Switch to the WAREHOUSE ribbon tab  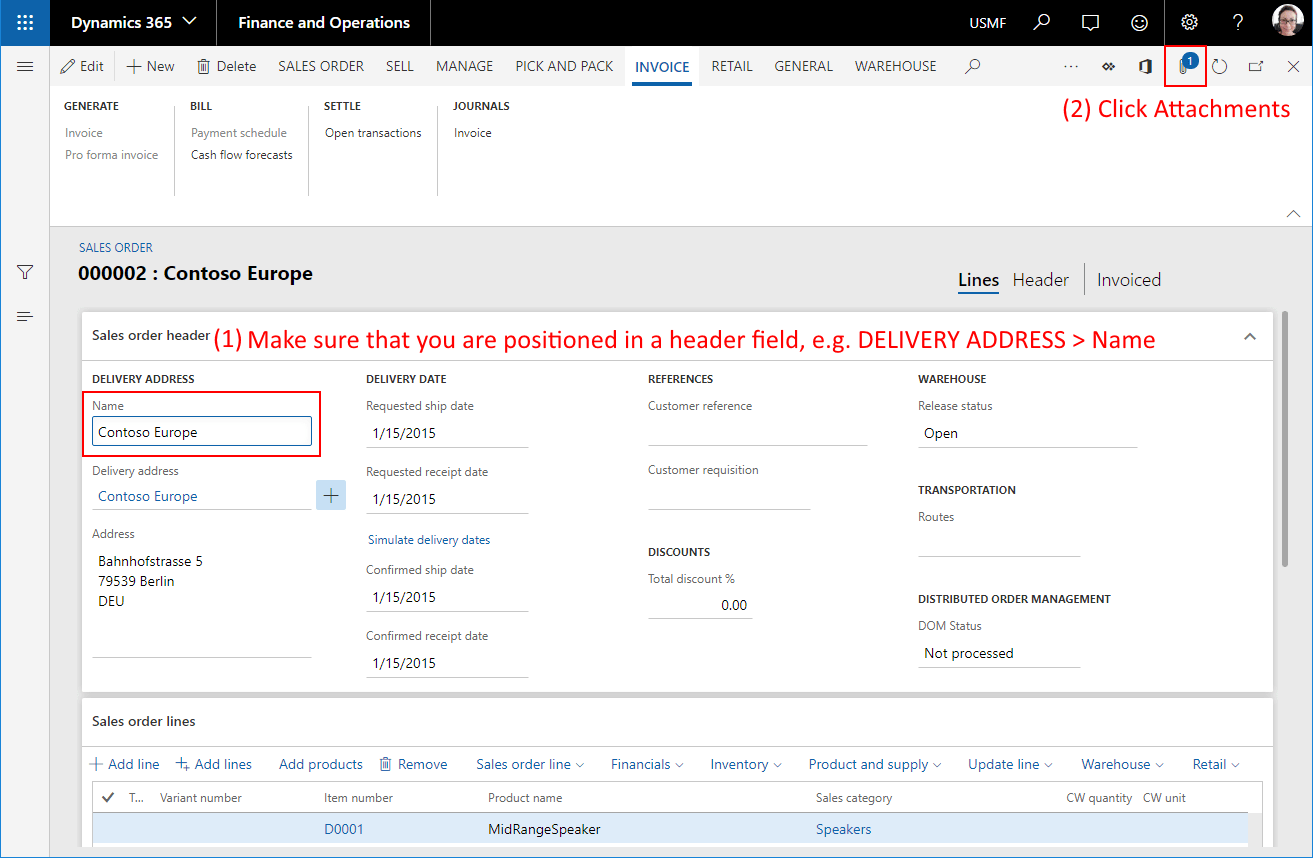click(896, 66)
